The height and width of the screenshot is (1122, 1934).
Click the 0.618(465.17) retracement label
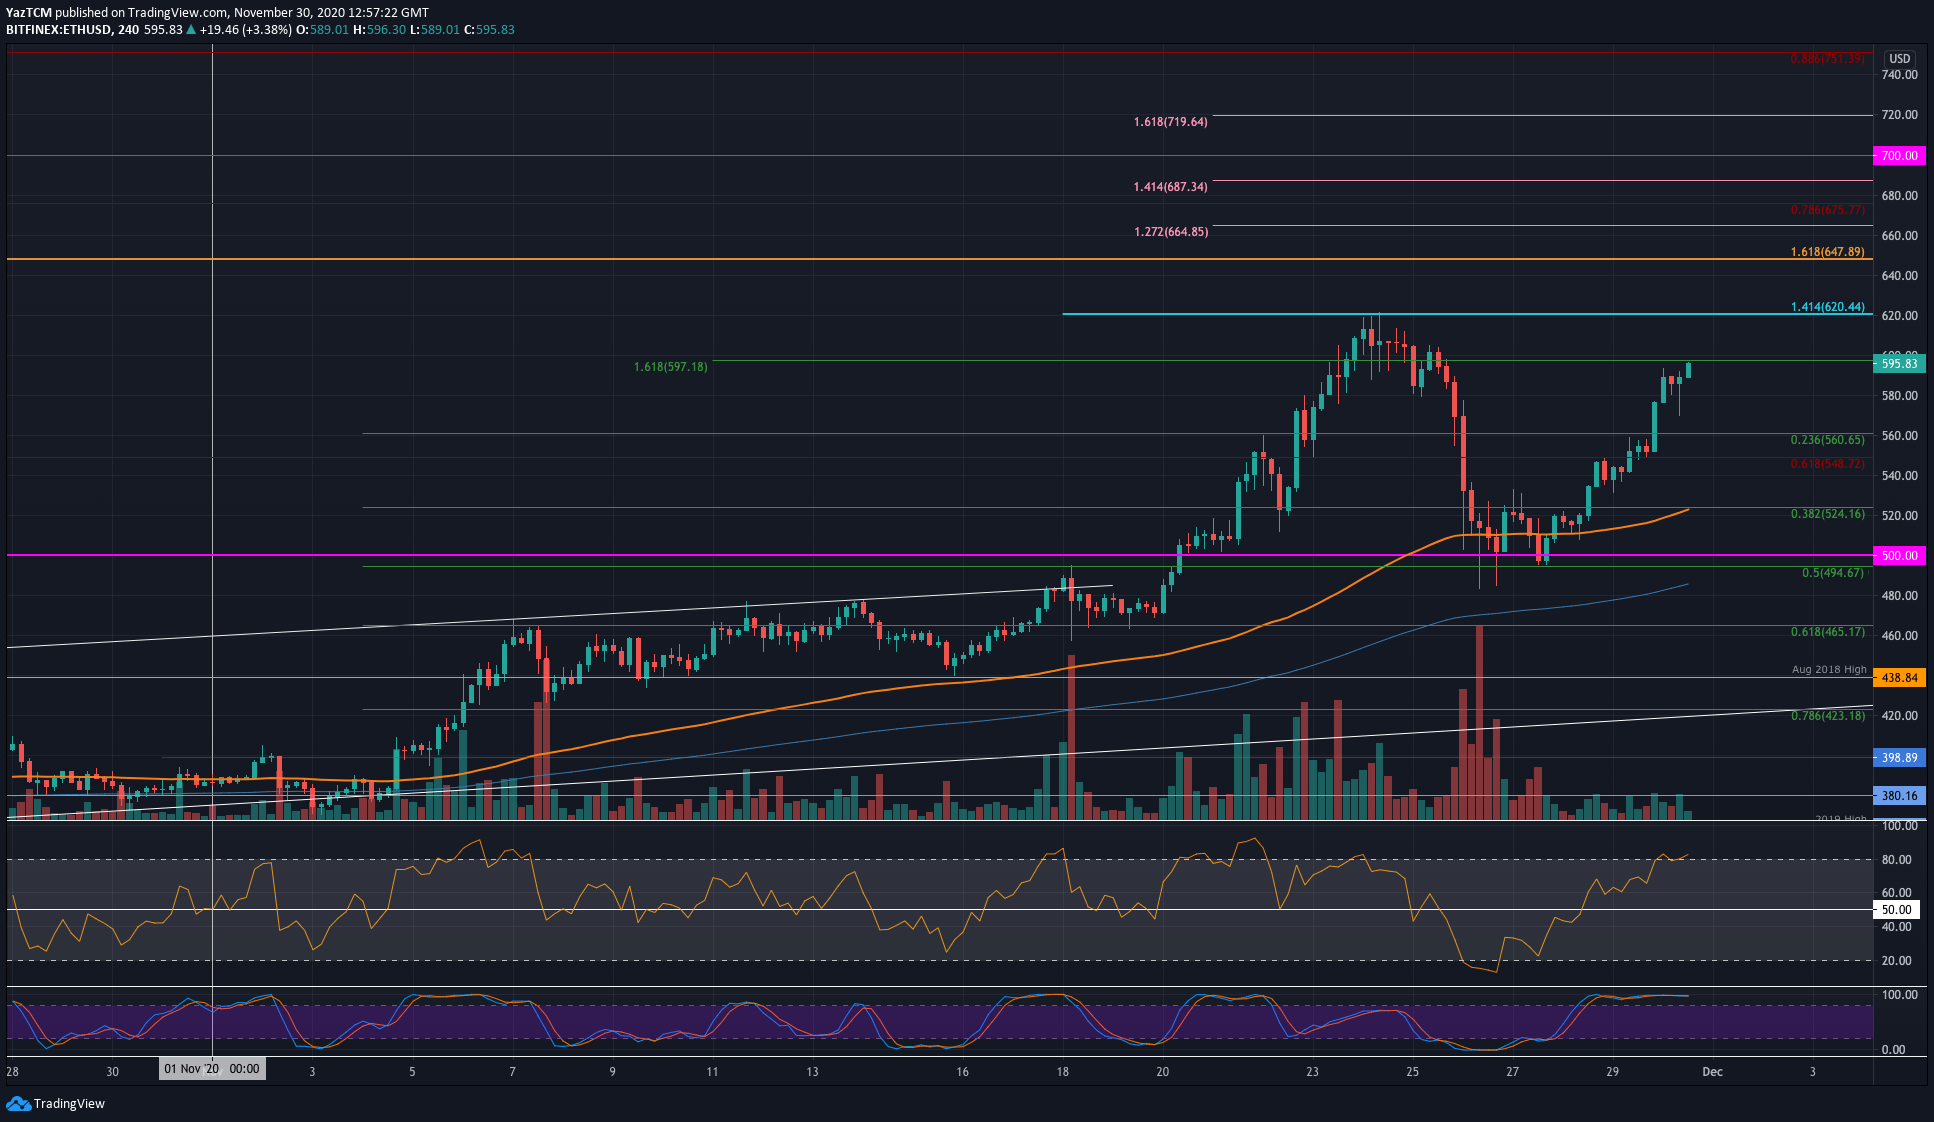(x=1827, y=632)
